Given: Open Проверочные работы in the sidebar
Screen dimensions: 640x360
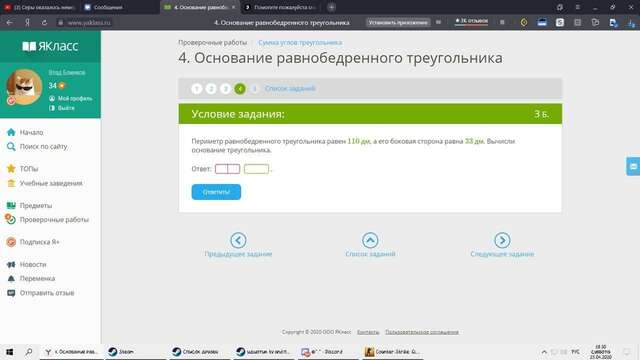Looking at the screenshot, I should tap(54, 220).
